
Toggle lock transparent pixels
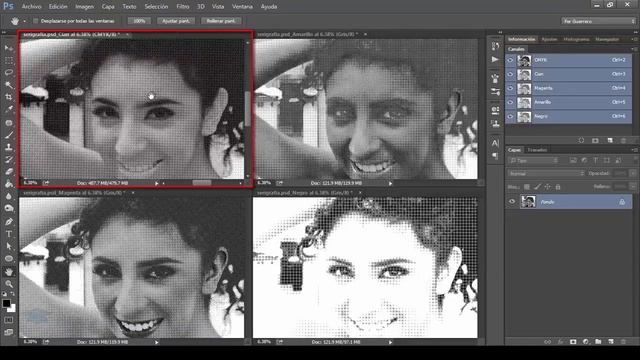point(527,187)
